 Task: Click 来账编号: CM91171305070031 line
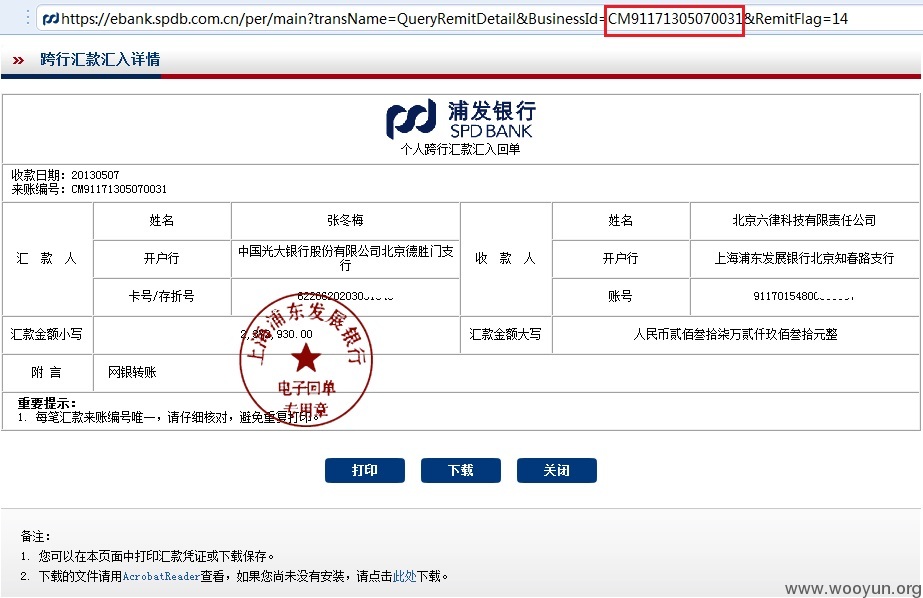point(89,189)
